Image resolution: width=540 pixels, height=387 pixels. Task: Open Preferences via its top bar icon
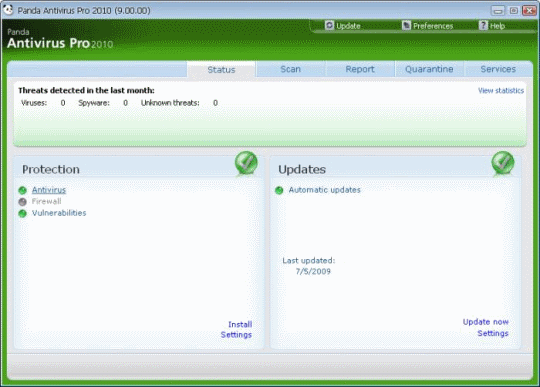406,25
